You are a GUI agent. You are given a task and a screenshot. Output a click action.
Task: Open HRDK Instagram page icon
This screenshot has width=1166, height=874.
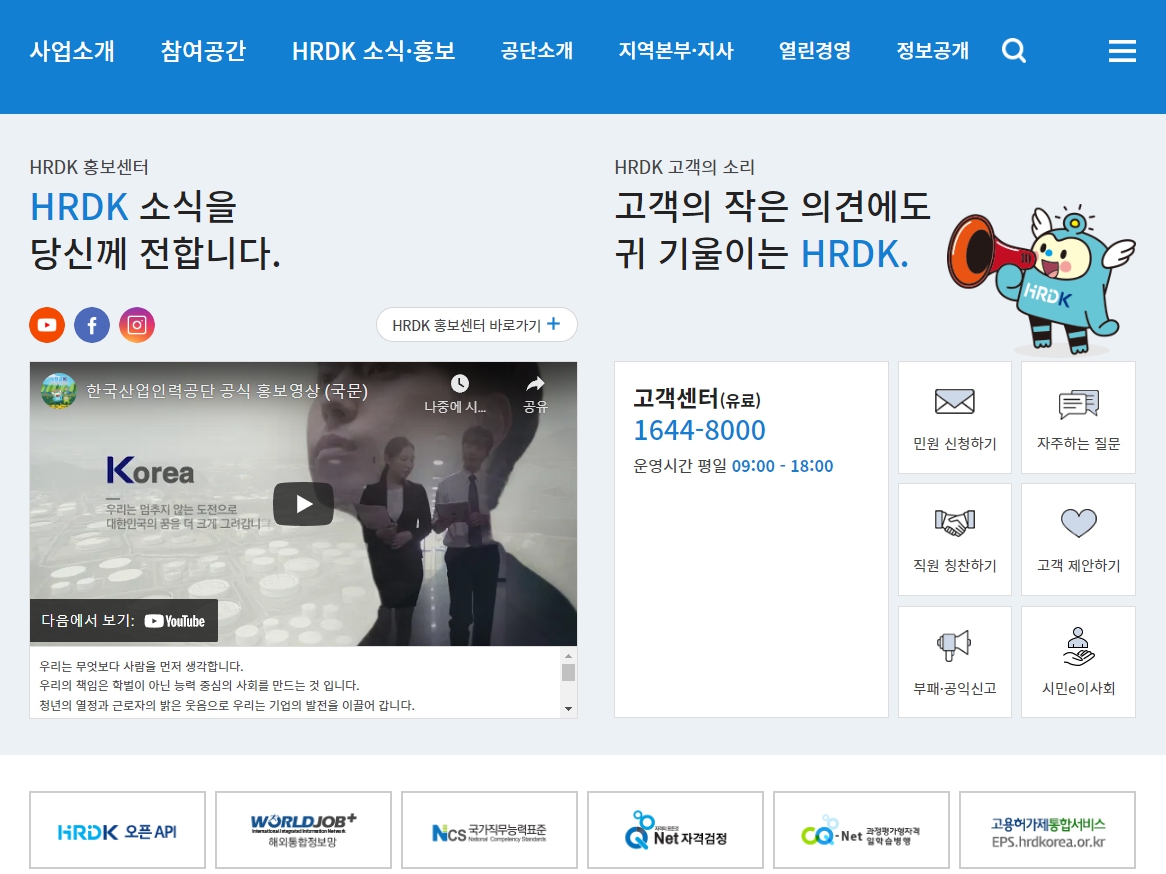point(137,325)
